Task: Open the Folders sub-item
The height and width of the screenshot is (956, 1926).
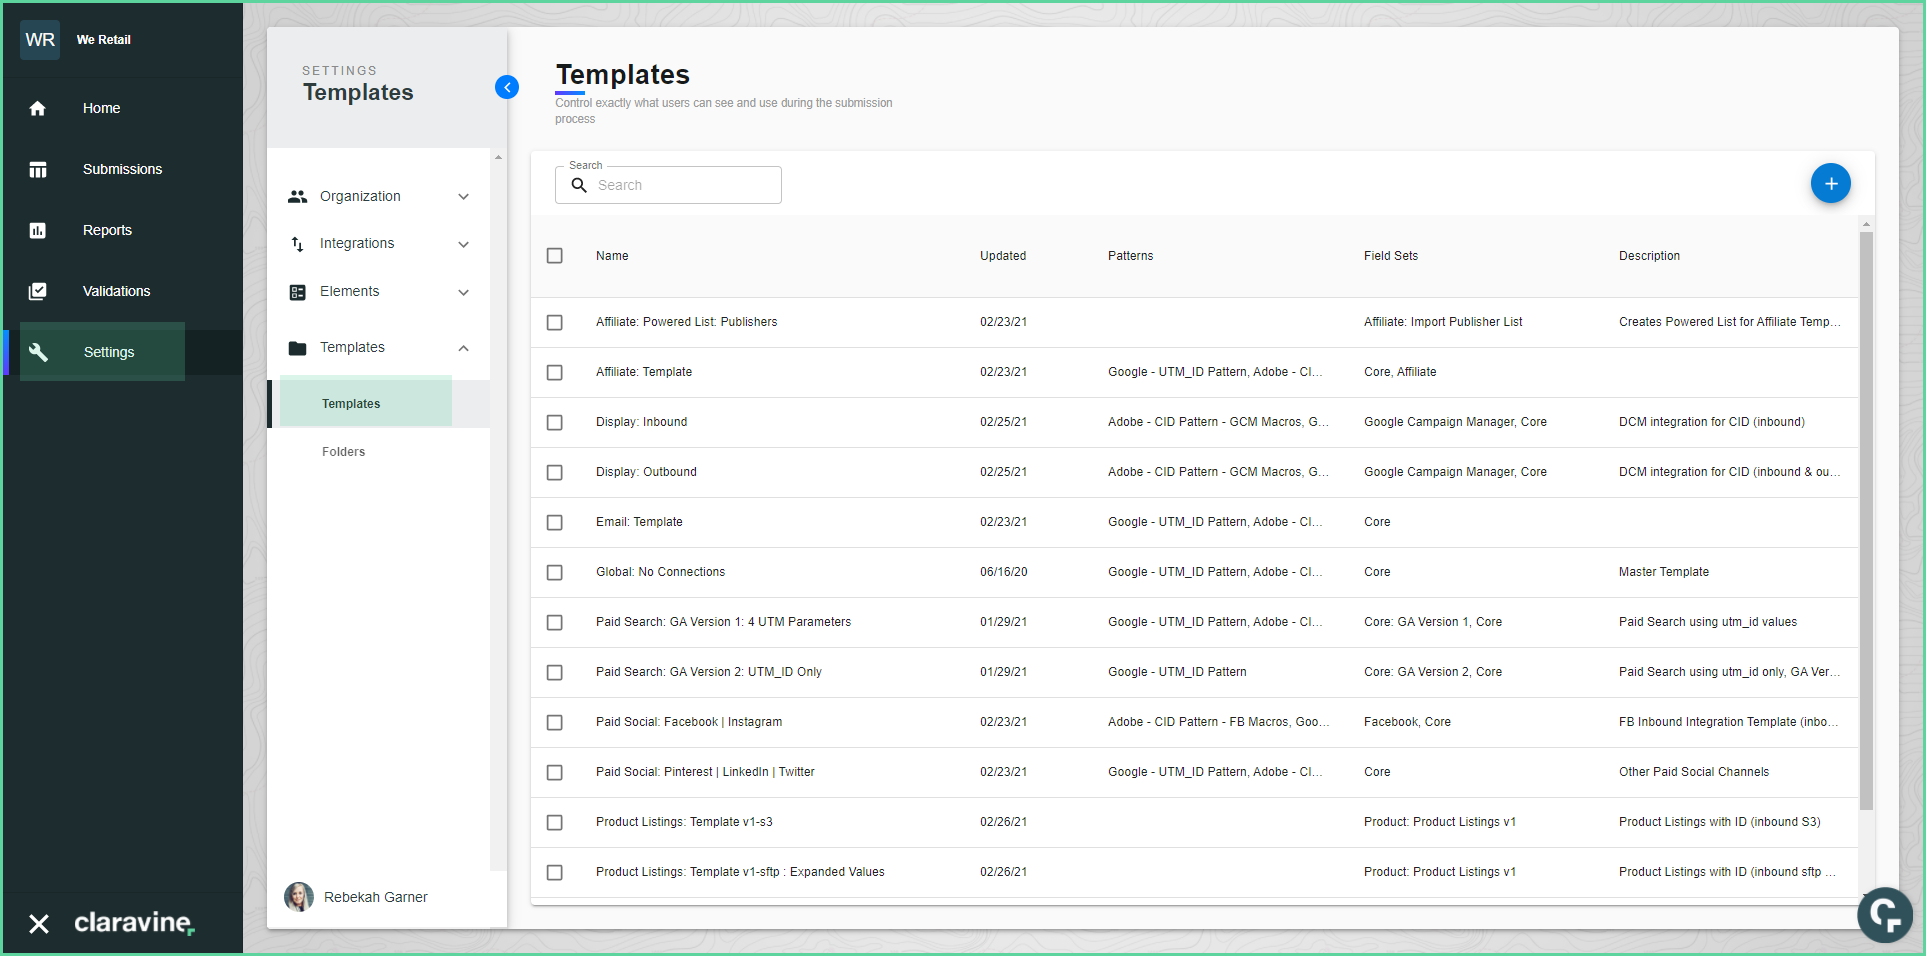Action: (343, 452)
